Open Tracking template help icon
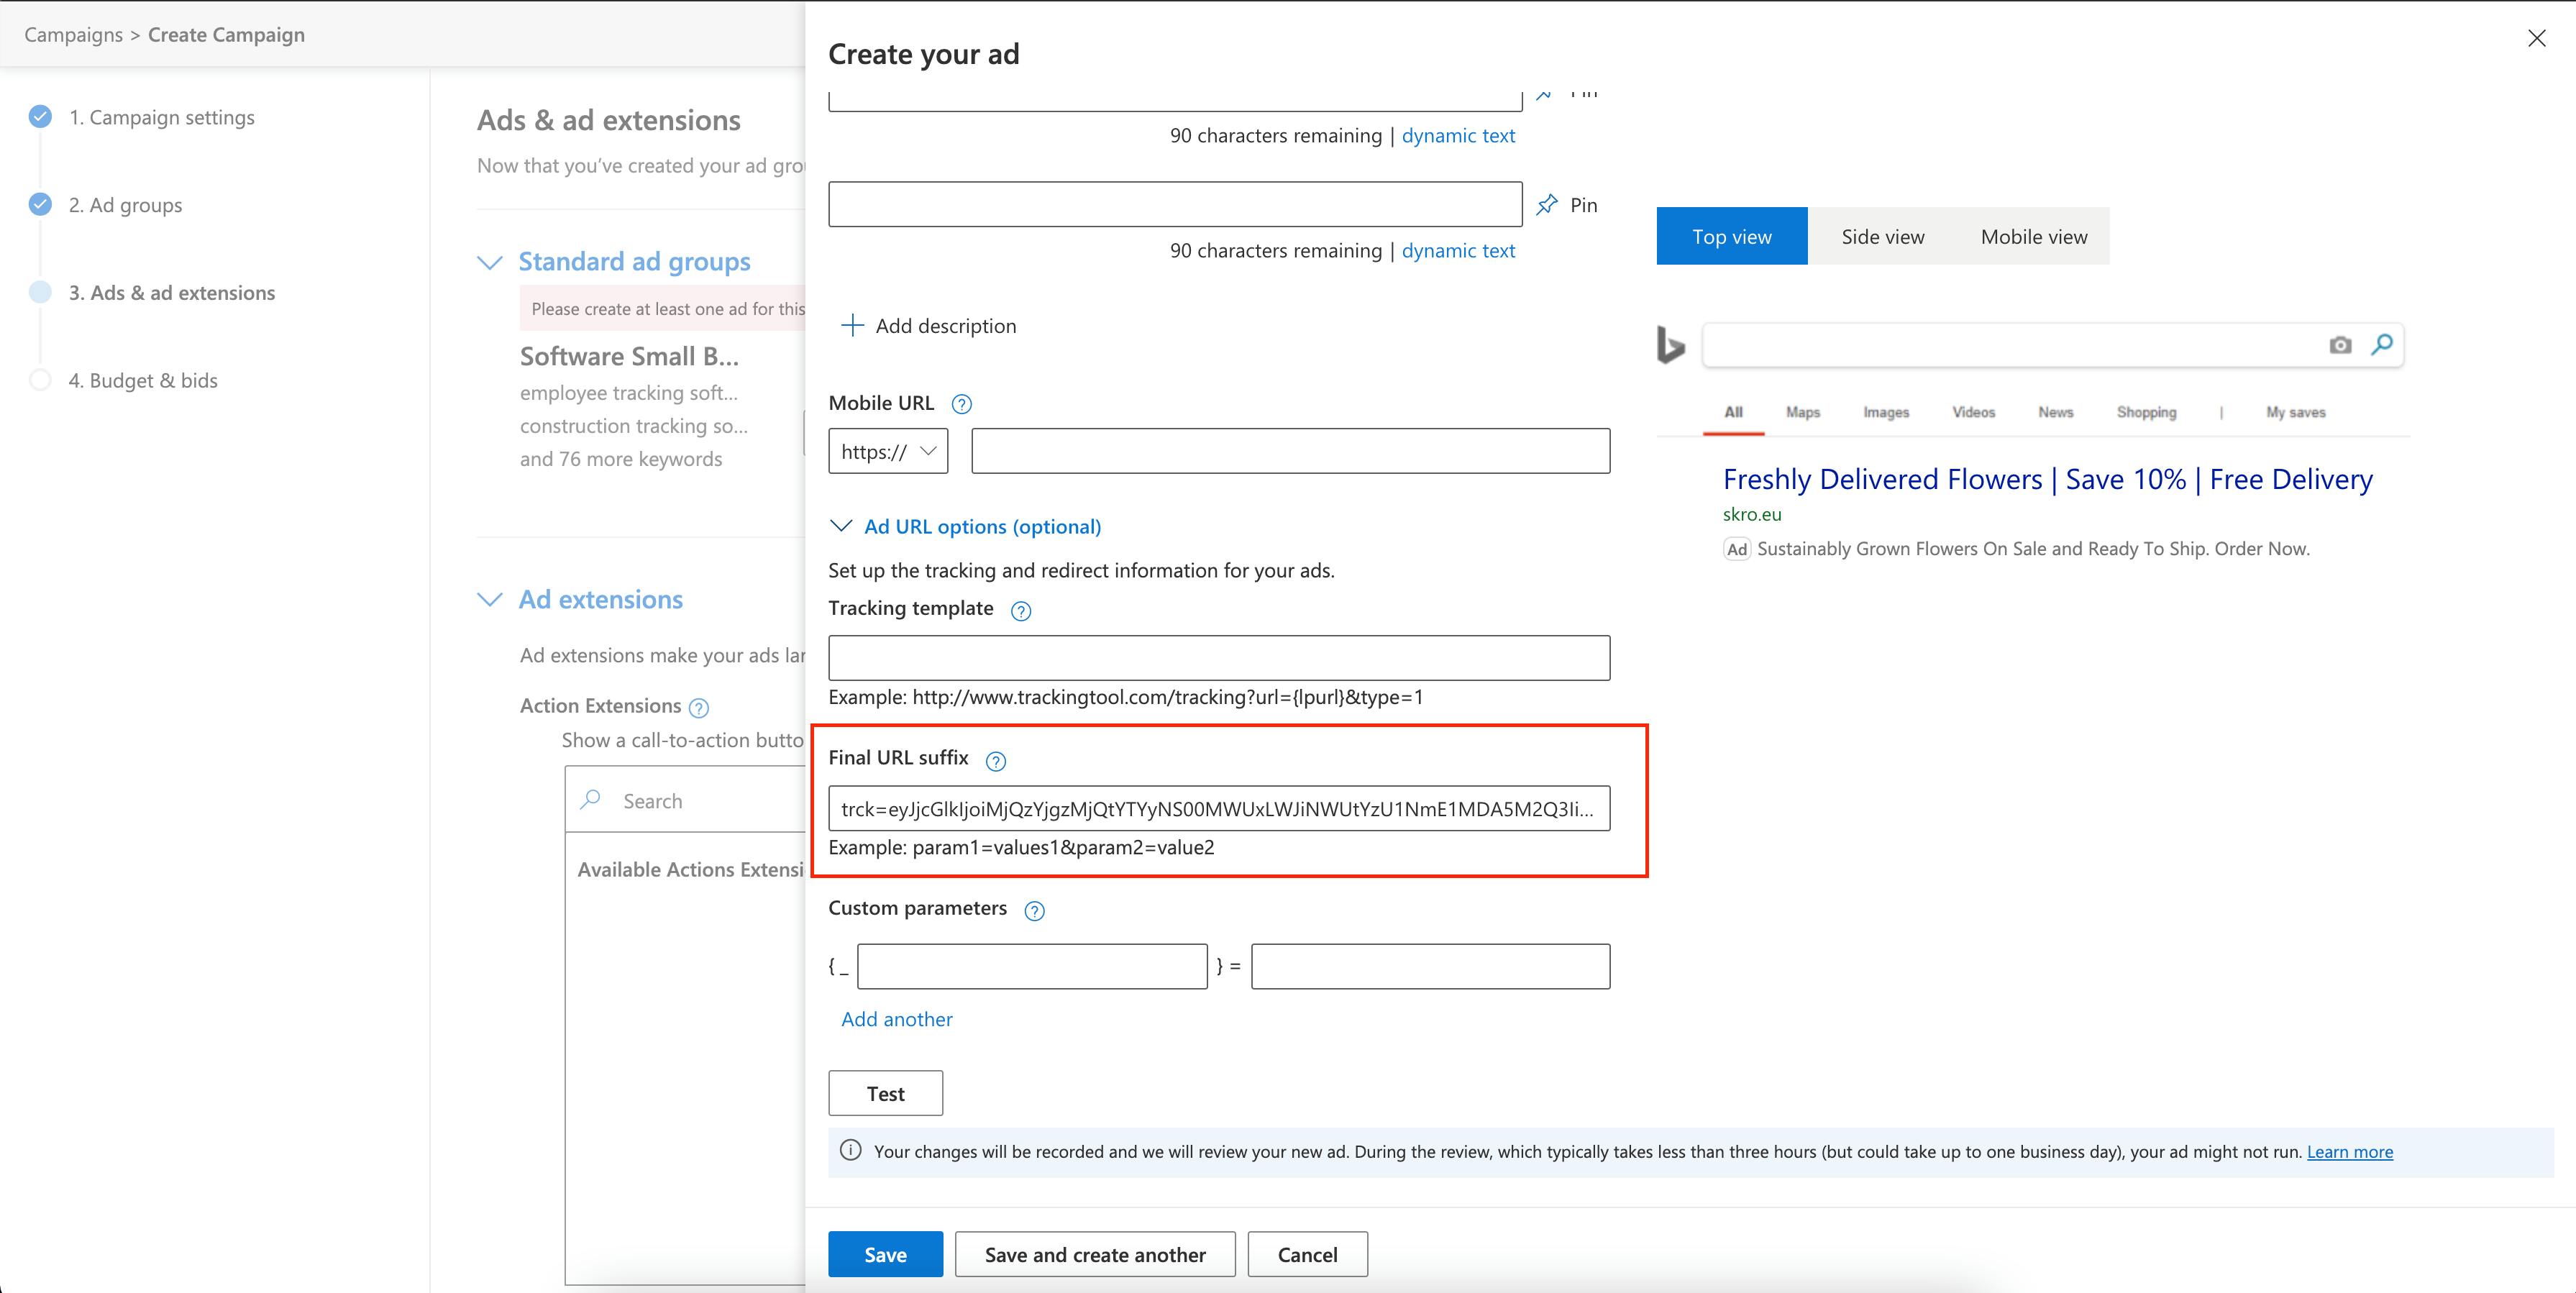The height and width of the screenshot is (1293, 2576). [1020, 611]
